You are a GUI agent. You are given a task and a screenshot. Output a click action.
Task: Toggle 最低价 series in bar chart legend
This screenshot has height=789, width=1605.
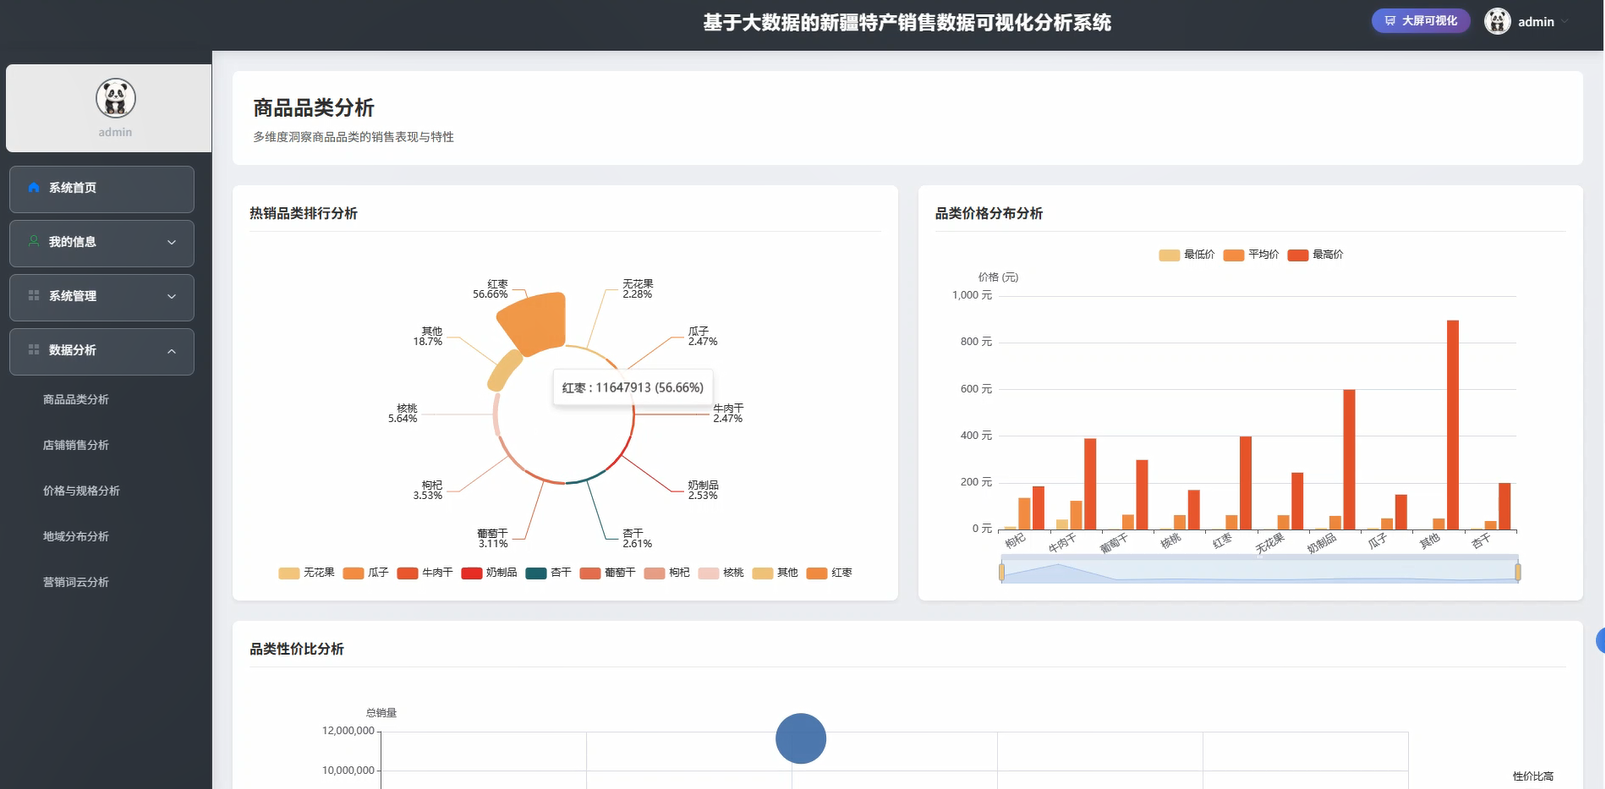tap(1187, 255)
